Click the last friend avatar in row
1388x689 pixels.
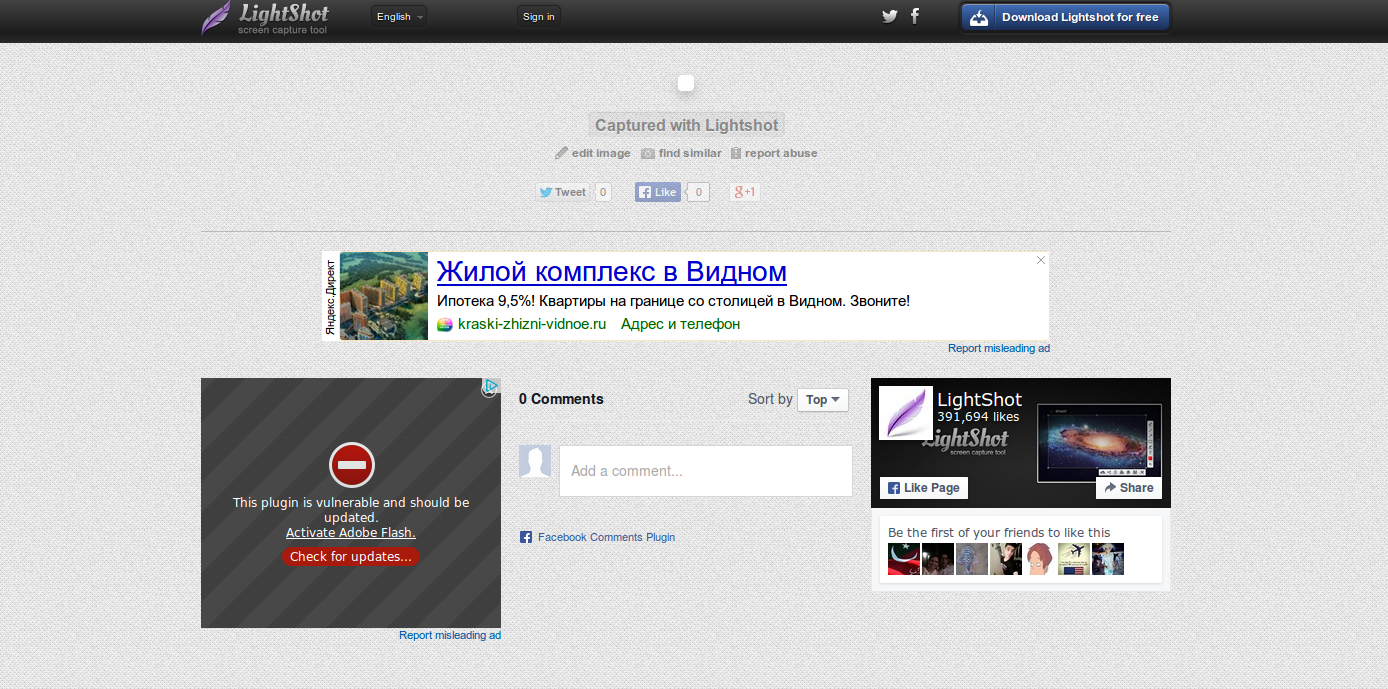(x=1108, y=559)
